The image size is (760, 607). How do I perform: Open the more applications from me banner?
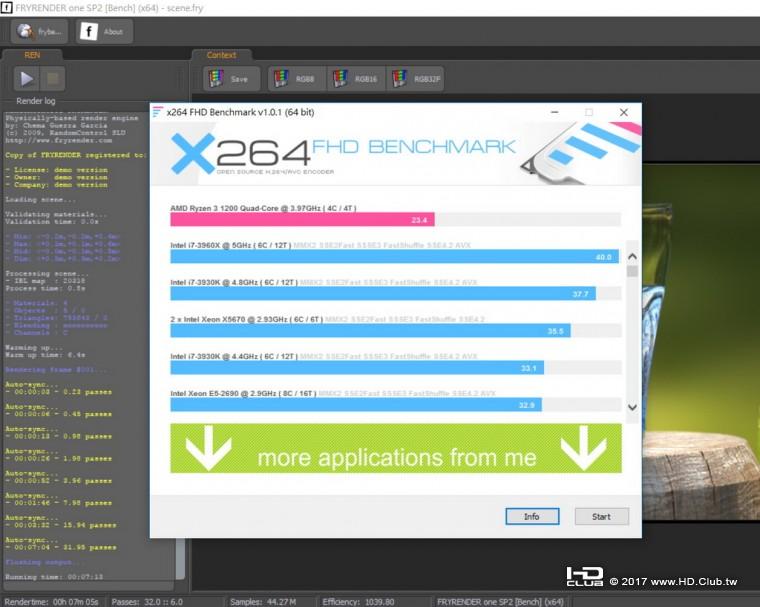click(395, 447)
